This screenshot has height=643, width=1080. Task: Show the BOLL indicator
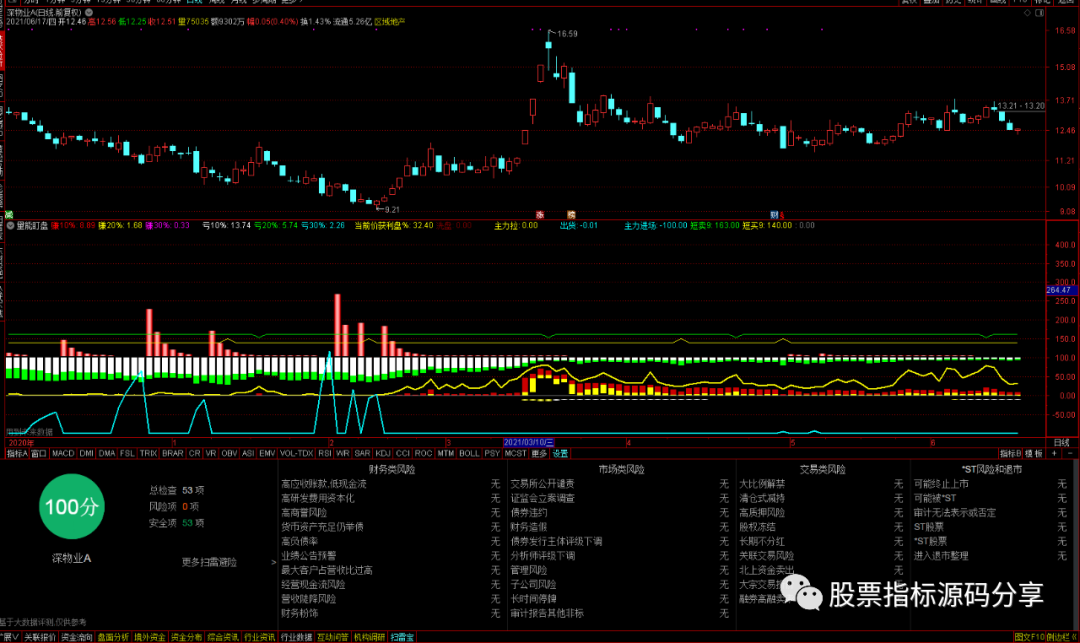(x=469, y=454)
